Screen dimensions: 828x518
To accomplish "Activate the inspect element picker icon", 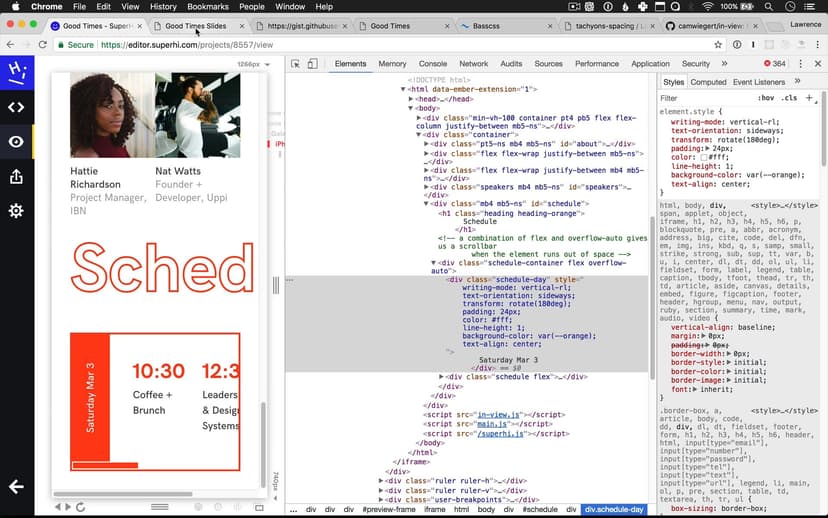I will (295, 64).
